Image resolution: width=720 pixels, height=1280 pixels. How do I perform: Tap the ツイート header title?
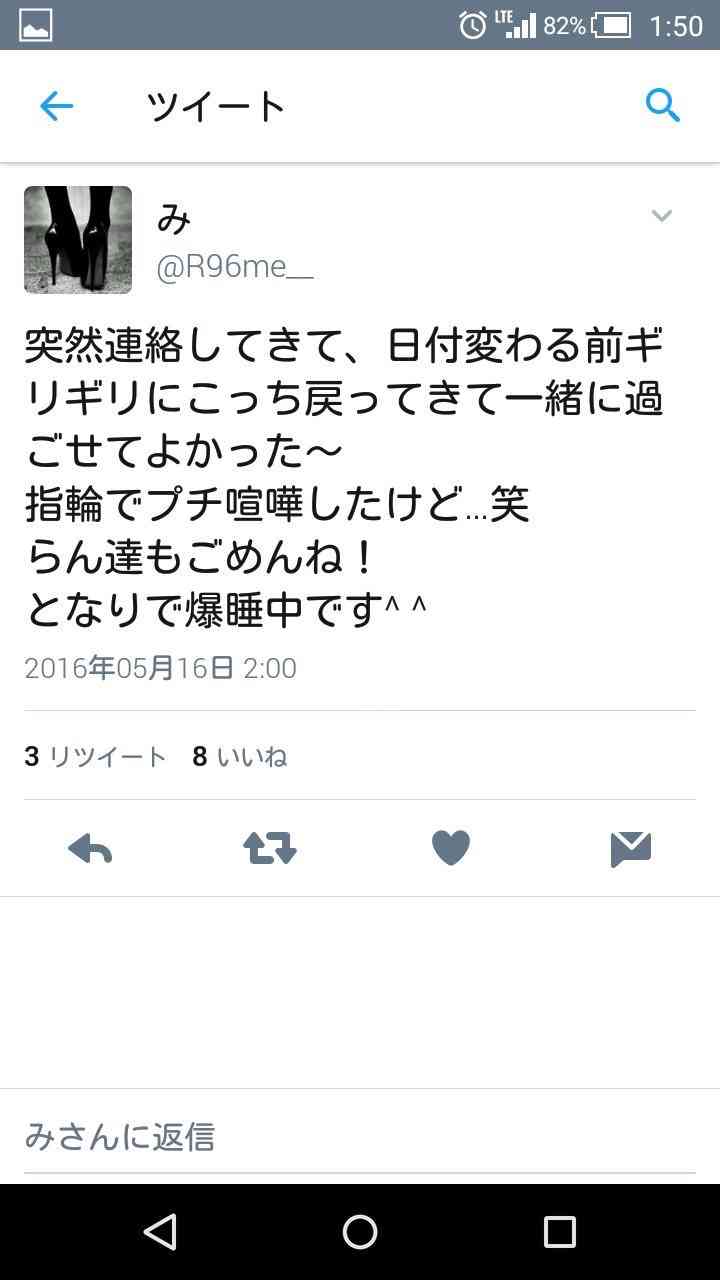[x=216, y=106]
